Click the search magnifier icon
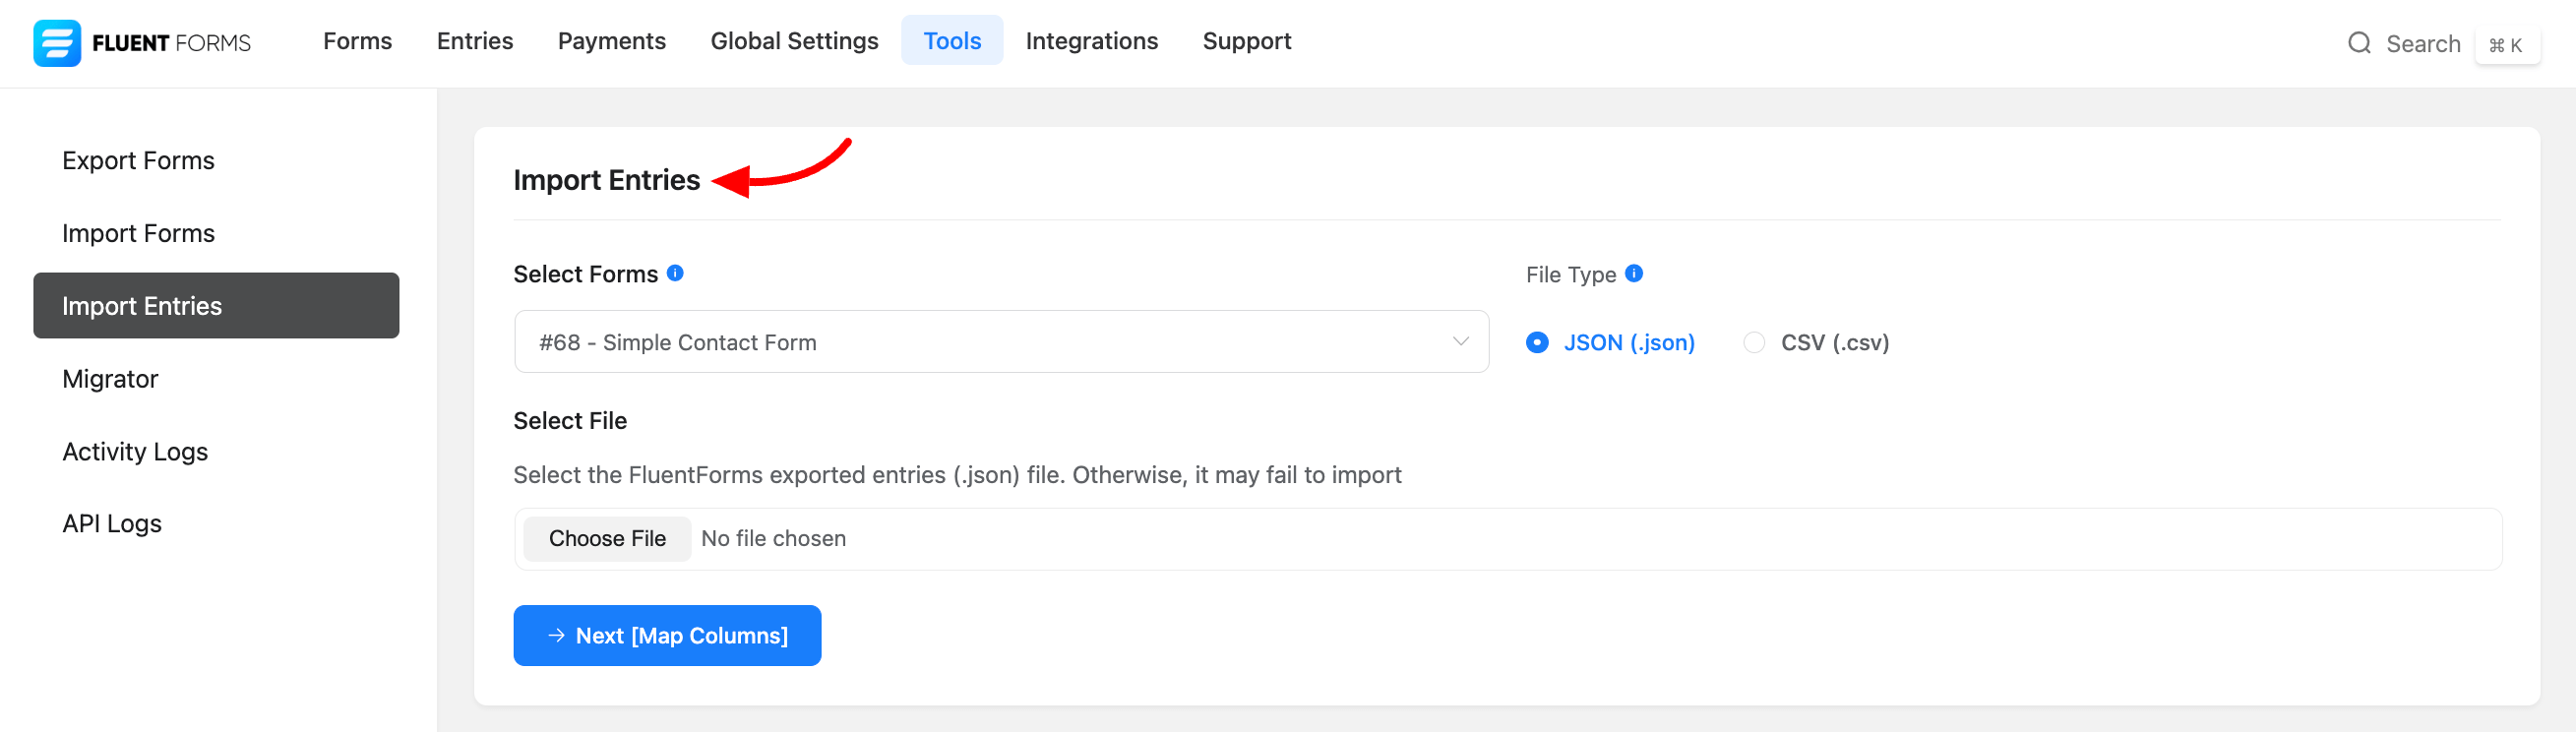The image size is (2576, 732). pos(2358,43)
